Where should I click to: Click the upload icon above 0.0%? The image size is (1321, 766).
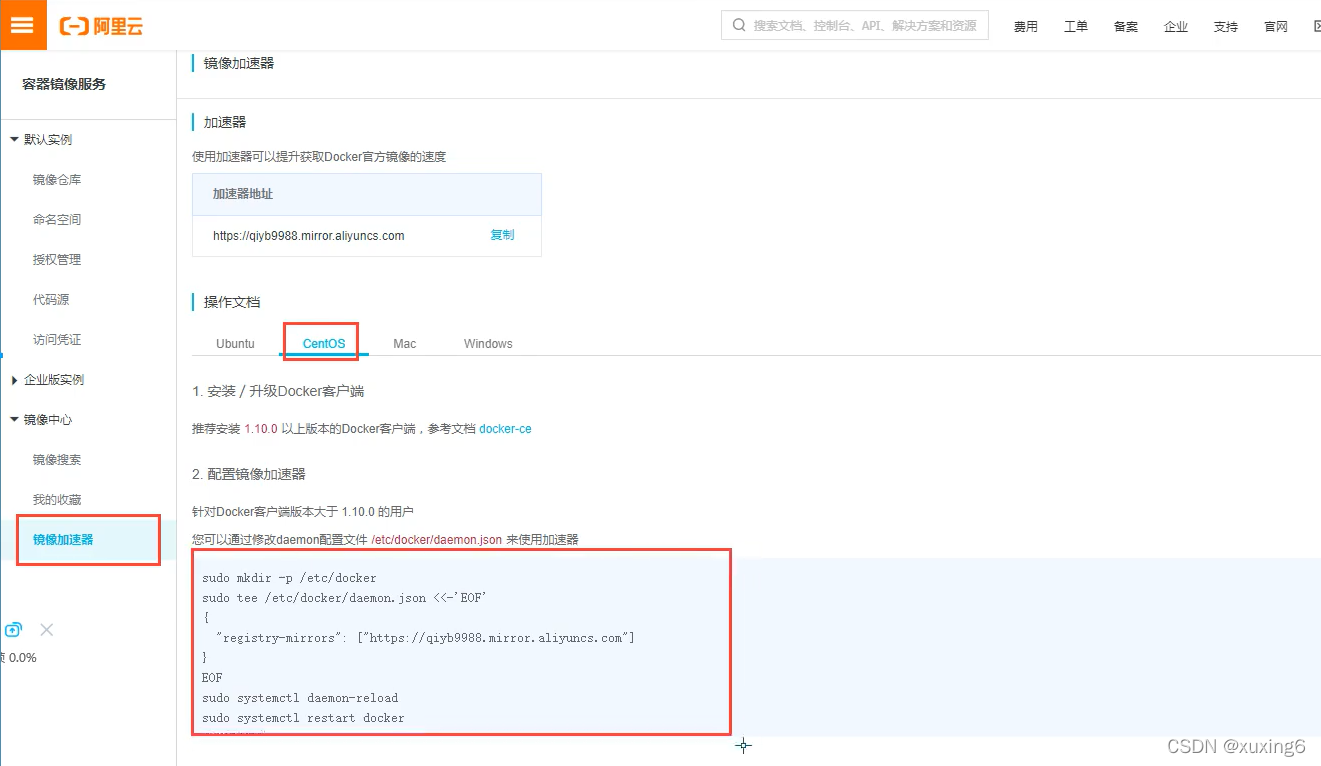pos(13,630)
